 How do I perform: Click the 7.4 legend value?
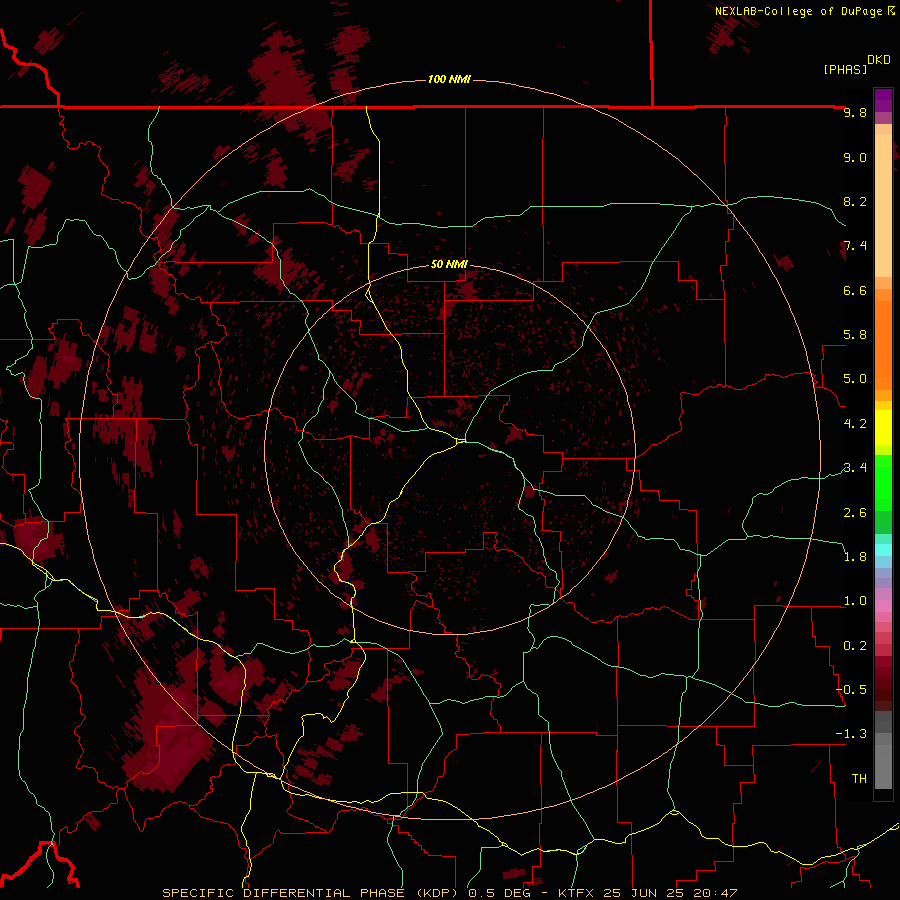(855, 246)
